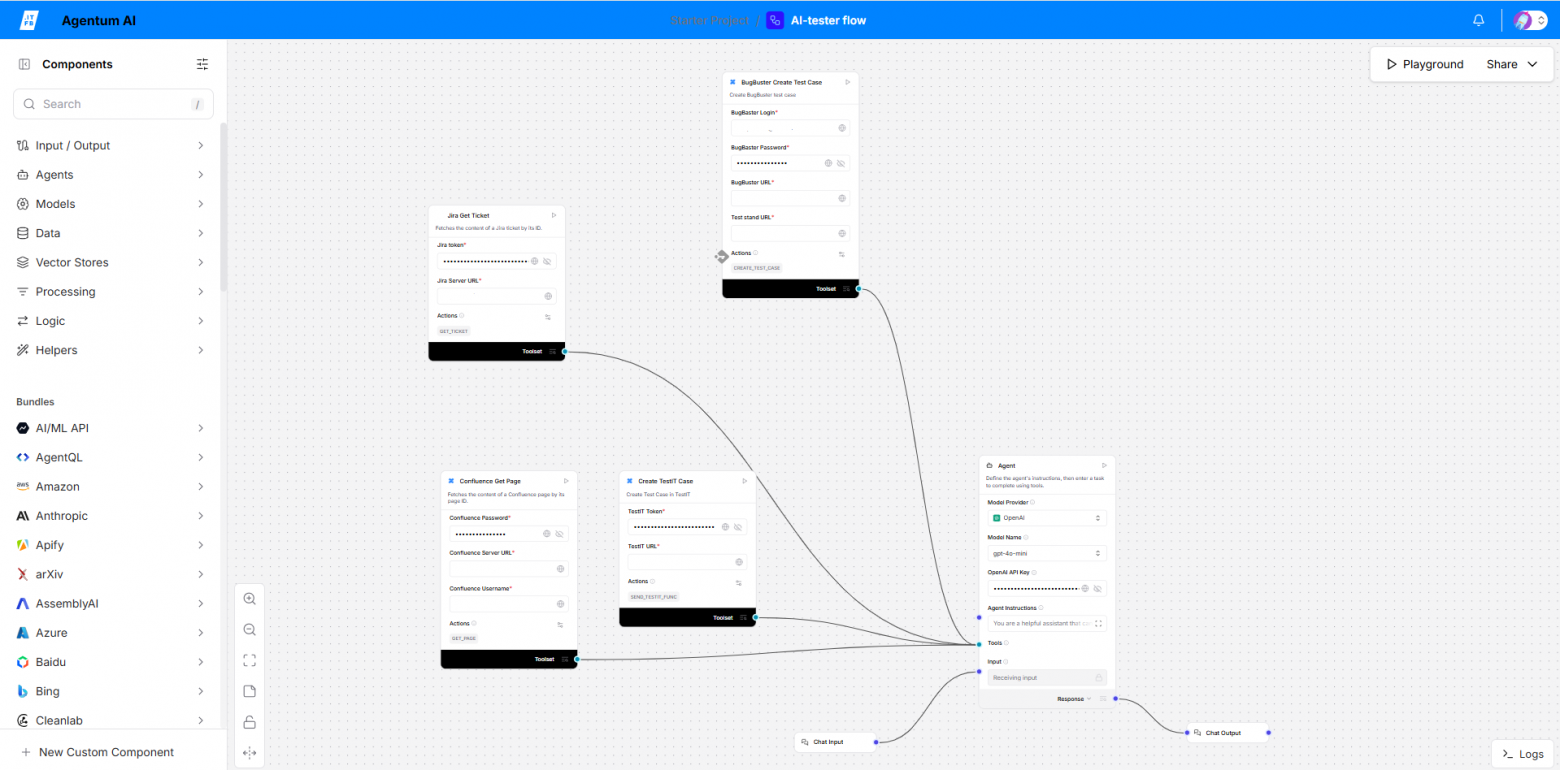The height and width of the screenshot is (770, 1560).
Task: Collapse the Components sidebar panel icon
Action: tap(24, 64)
